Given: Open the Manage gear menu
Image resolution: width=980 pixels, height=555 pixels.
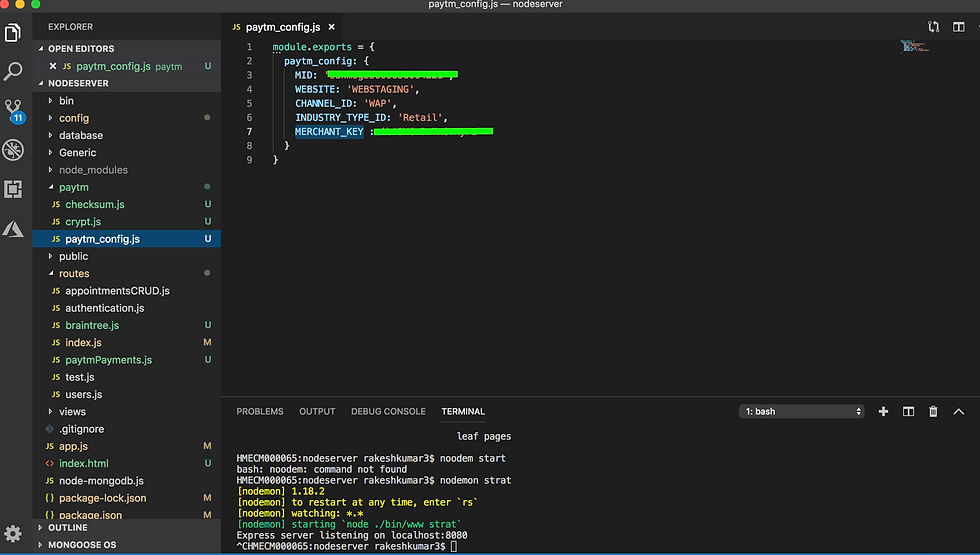Looking at the screenshot, I should click(13, 533).
